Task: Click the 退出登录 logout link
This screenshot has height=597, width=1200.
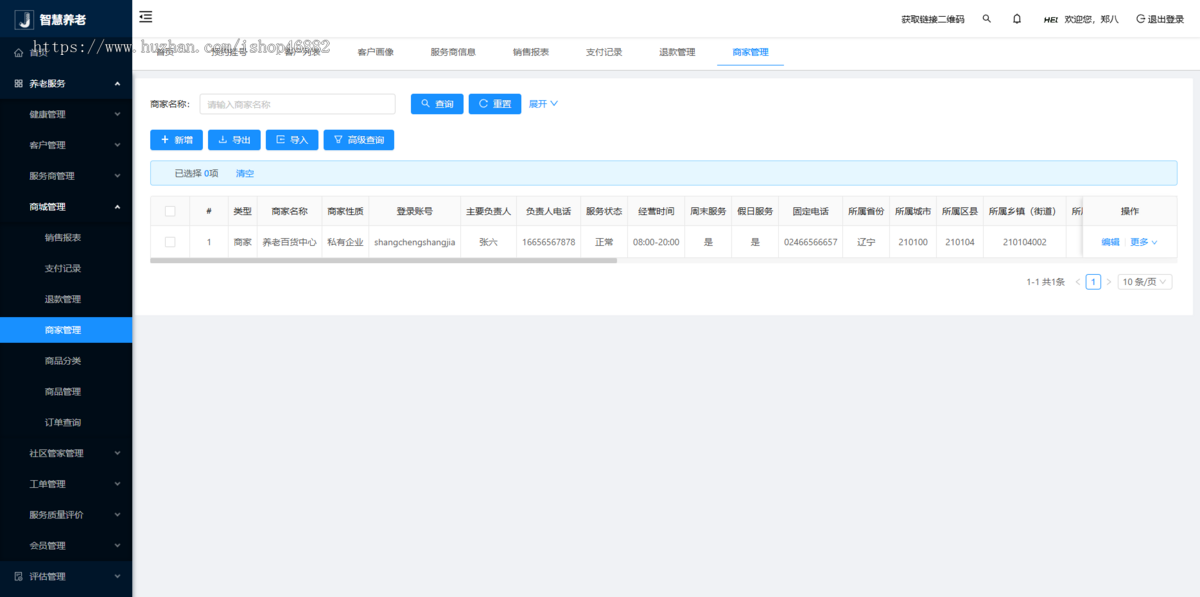Action: tap(1160, 19)
